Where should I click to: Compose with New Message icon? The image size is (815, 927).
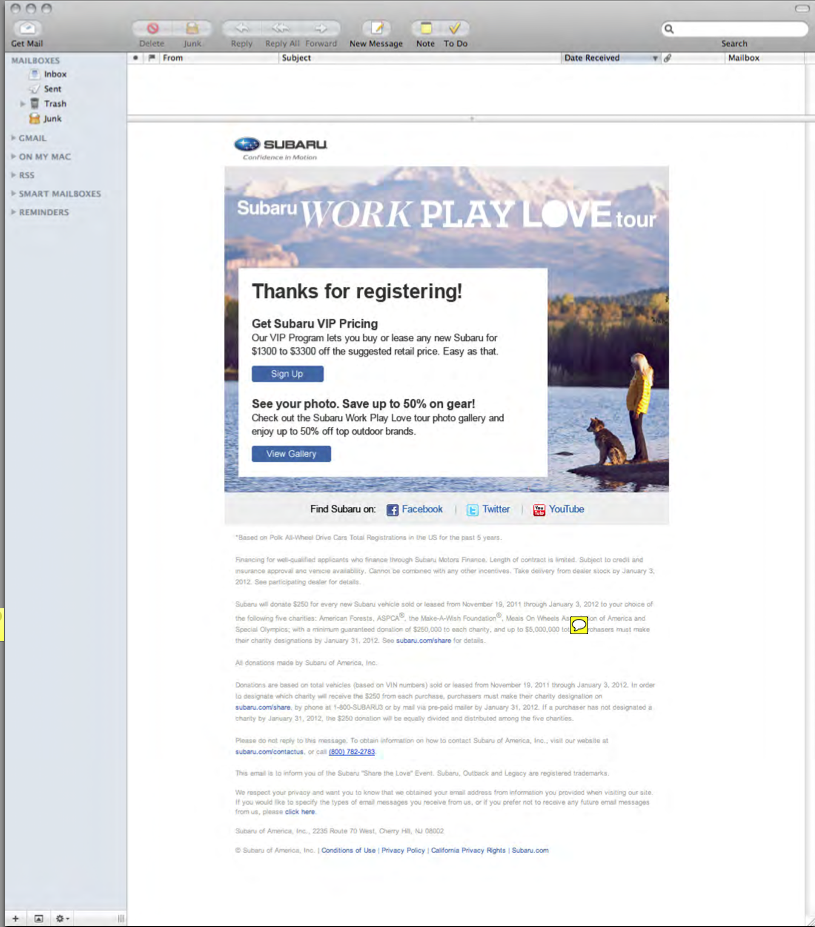coord(376,28)
